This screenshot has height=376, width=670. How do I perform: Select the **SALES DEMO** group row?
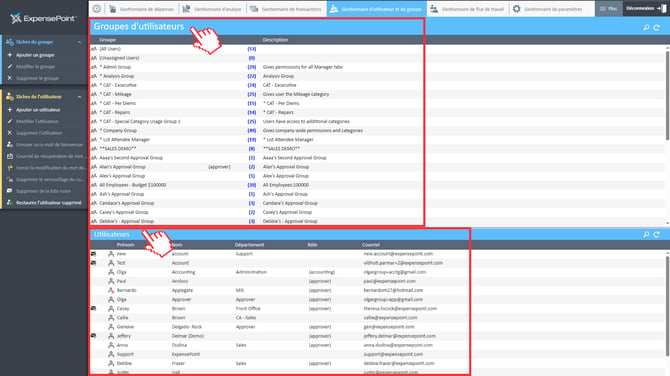pyautogui.click(x=377, y=149)
